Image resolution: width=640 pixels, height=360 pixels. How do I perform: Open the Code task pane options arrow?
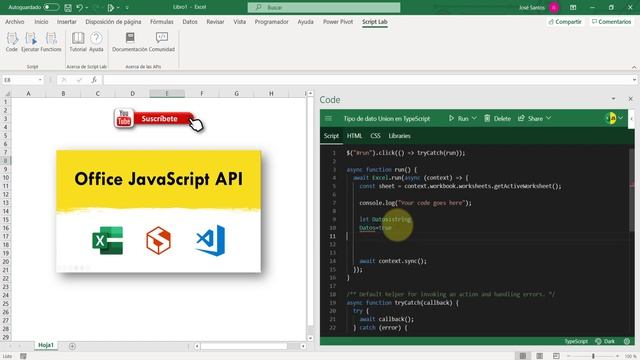coord(613,99)
